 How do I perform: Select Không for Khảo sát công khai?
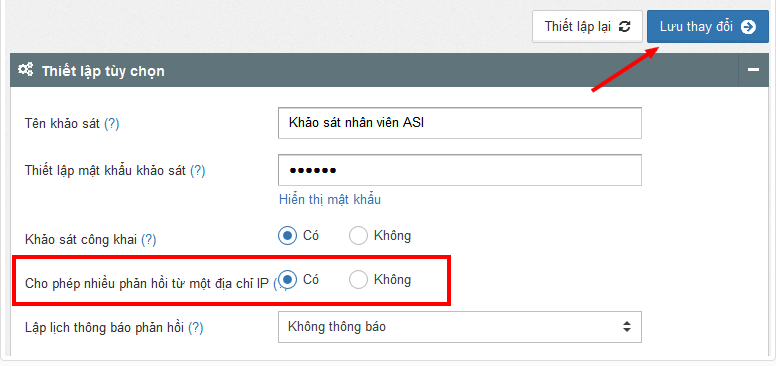[358, 236]
